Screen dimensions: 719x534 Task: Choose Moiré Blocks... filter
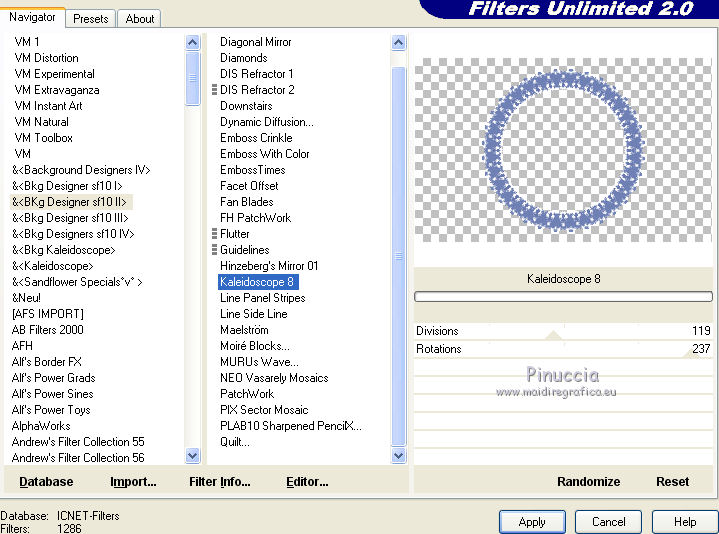(x=254, y=346)
